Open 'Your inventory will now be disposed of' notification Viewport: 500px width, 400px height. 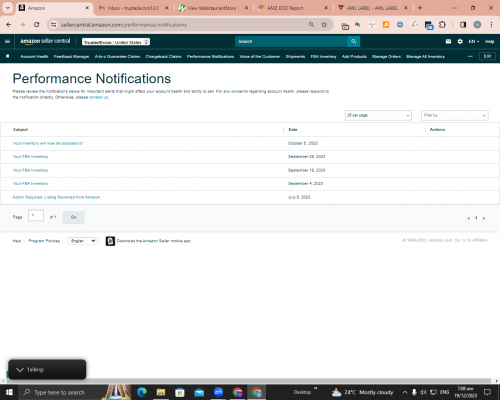point(48,143)
